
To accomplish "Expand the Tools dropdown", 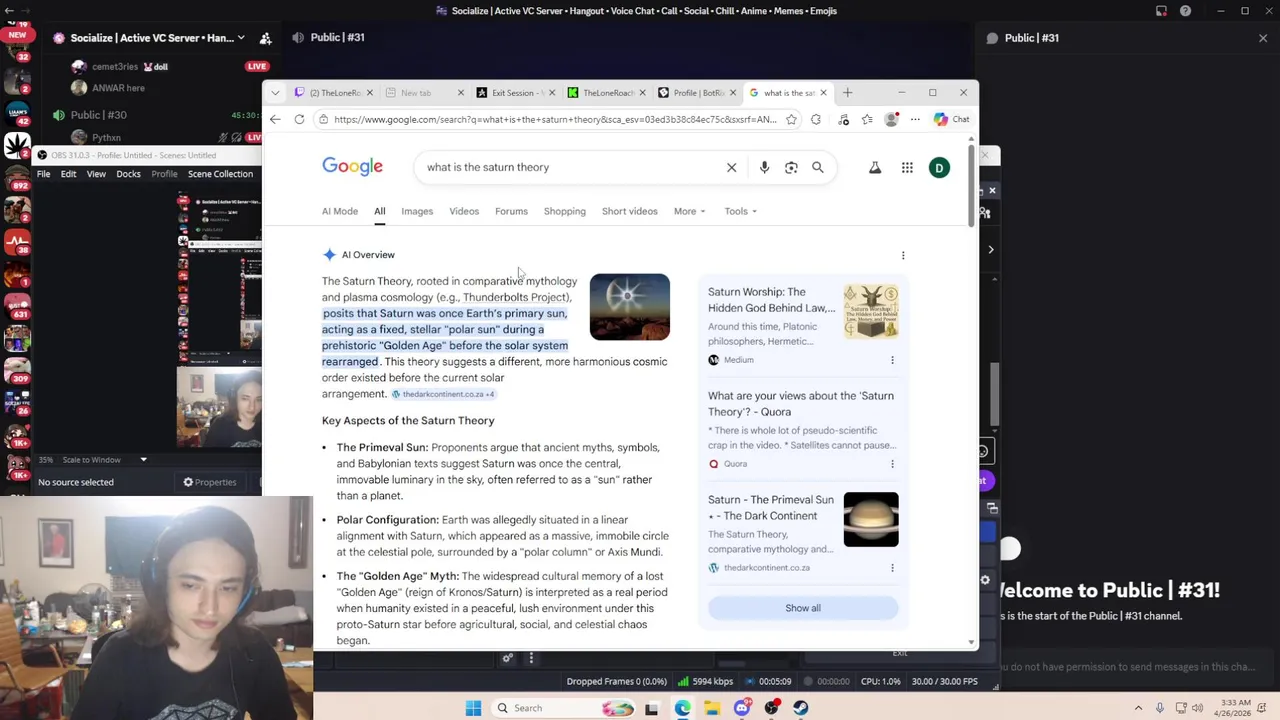I will 741,211.
